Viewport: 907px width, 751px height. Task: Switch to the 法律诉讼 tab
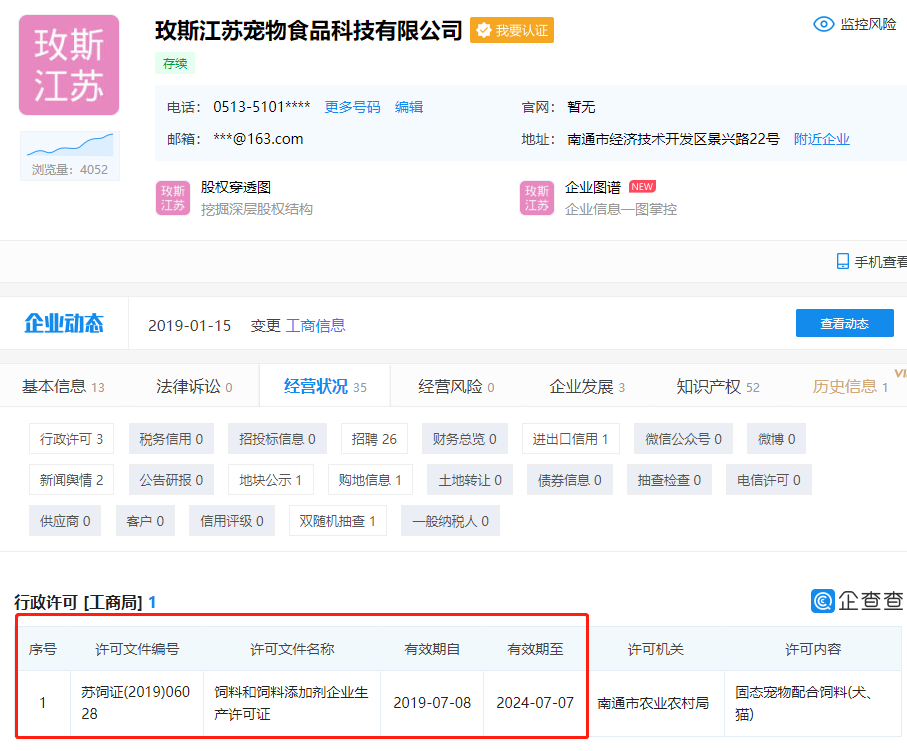pyautogui.click(x=194, y=386)
